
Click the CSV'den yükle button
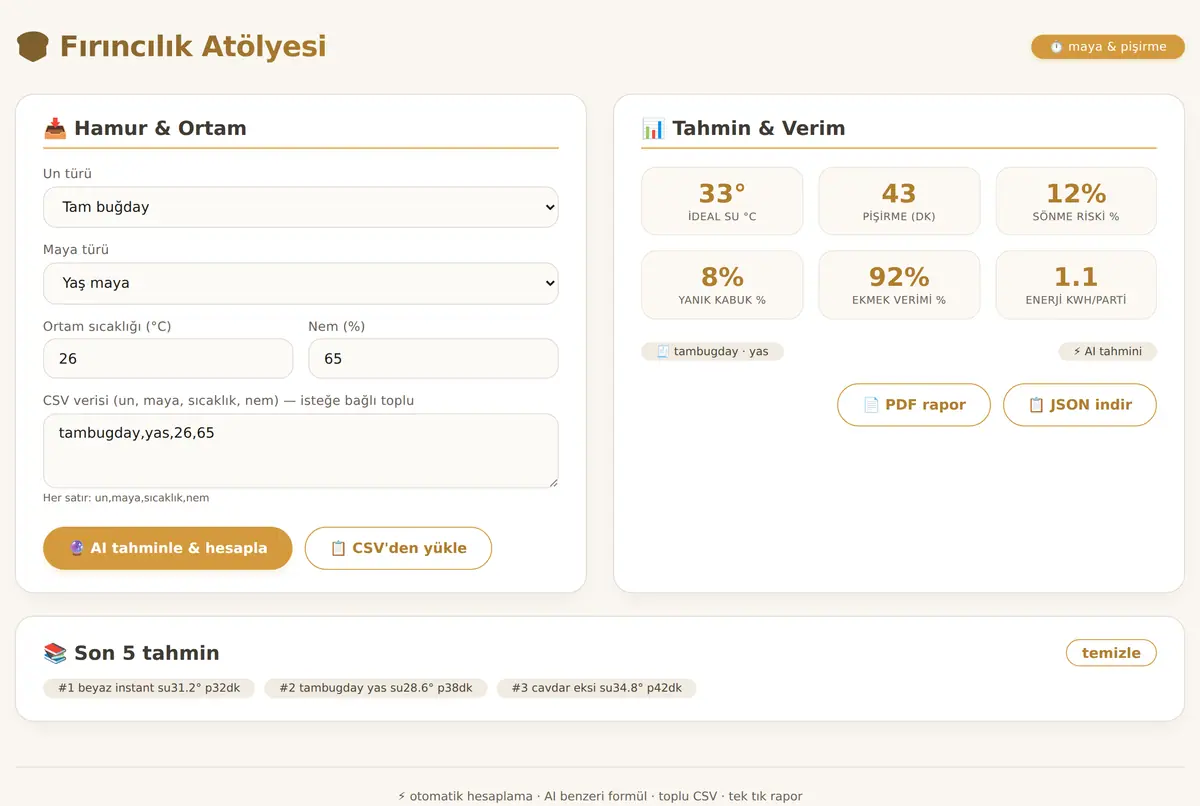398,548
